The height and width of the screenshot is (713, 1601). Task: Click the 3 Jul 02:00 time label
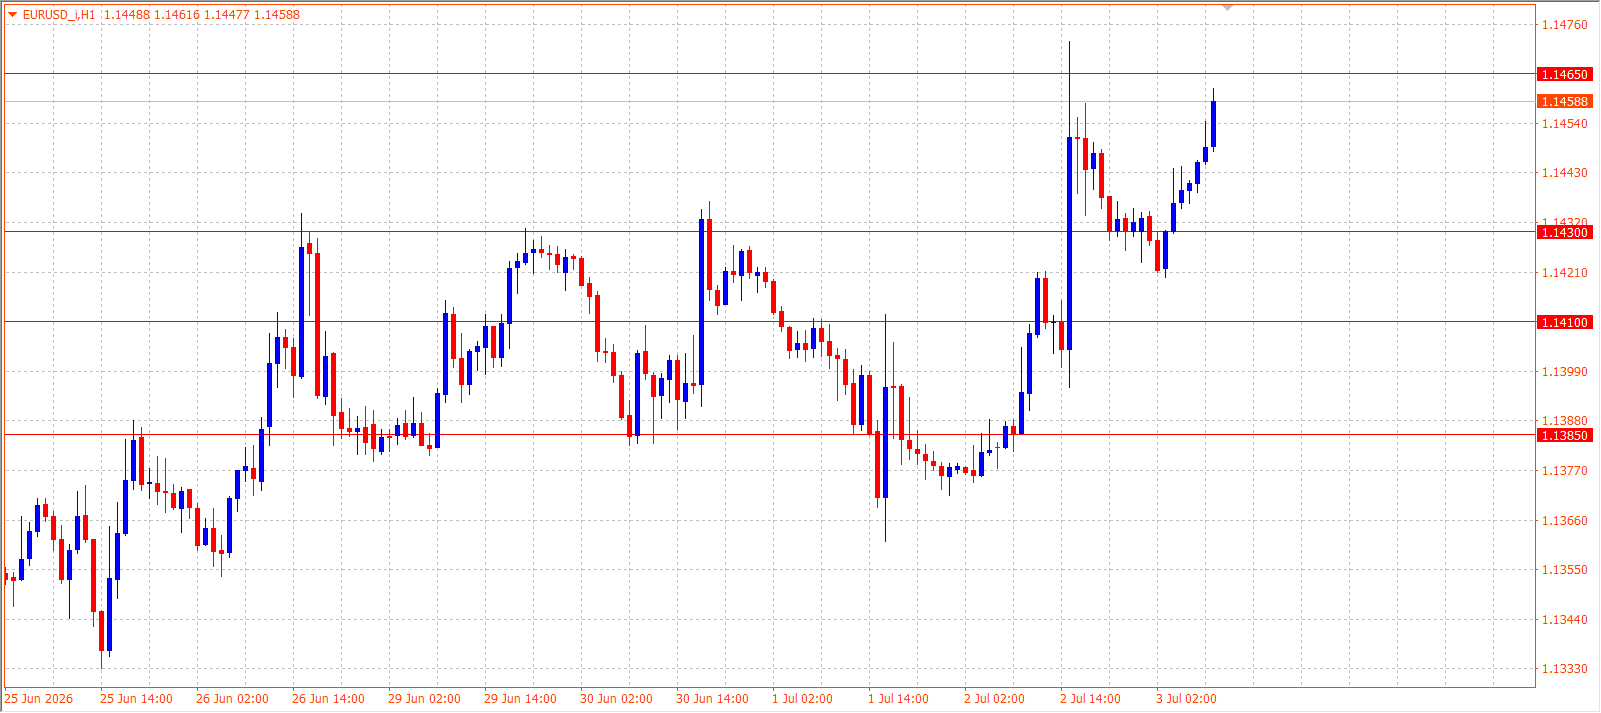pos(1186,699)
